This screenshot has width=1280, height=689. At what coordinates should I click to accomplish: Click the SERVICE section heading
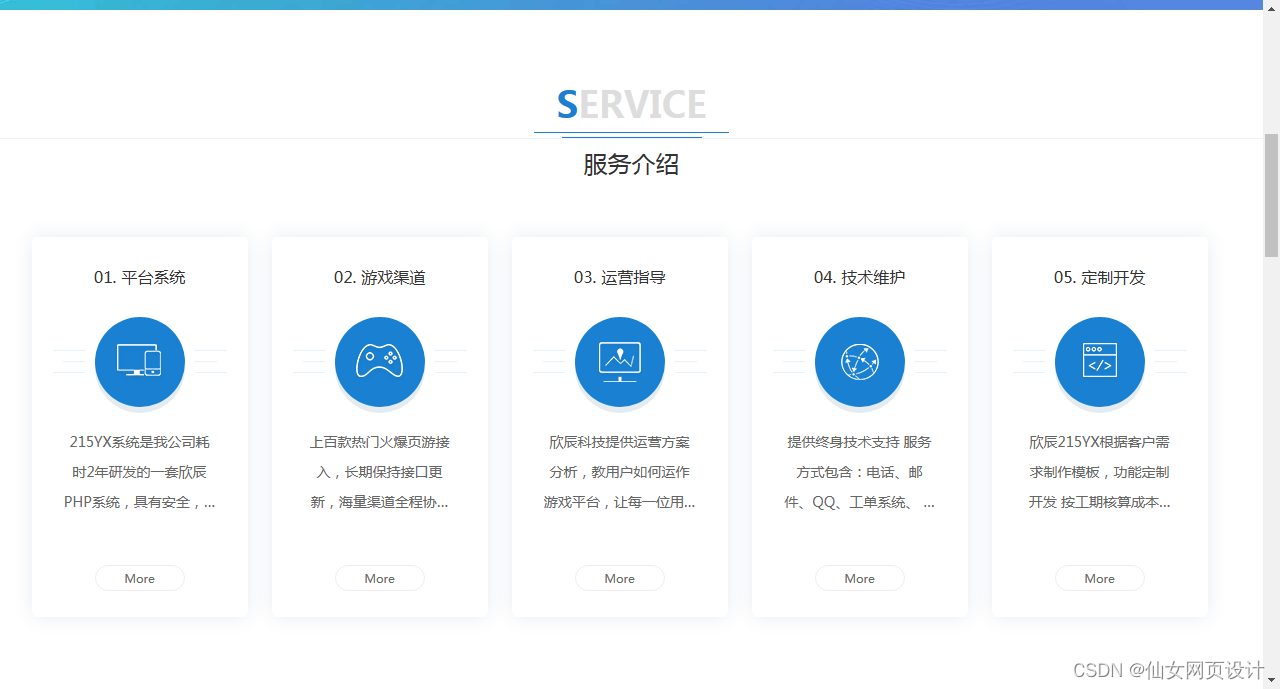pos(631,103)
